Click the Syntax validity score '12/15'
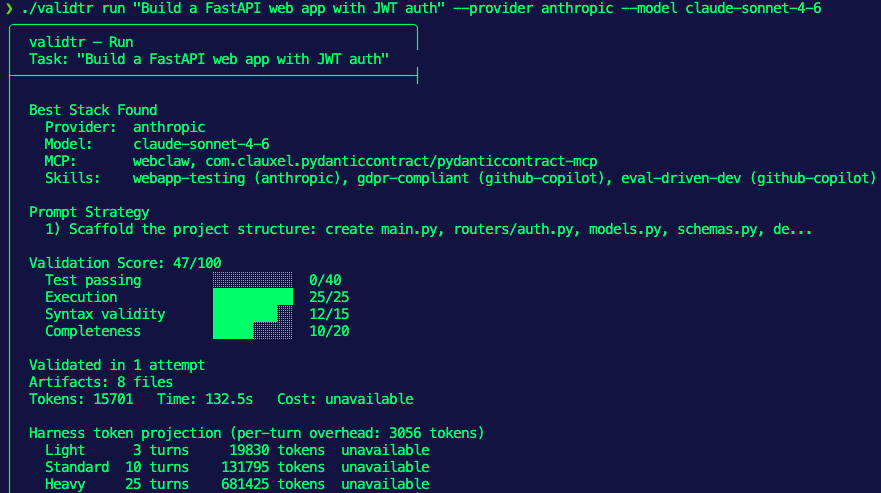The height and width of the screenshot is (493, 881). [x=329, y=314]
